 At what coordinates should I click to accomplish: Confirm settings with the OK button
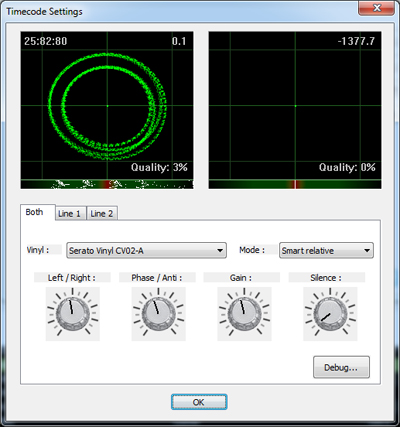click(199, 402)
